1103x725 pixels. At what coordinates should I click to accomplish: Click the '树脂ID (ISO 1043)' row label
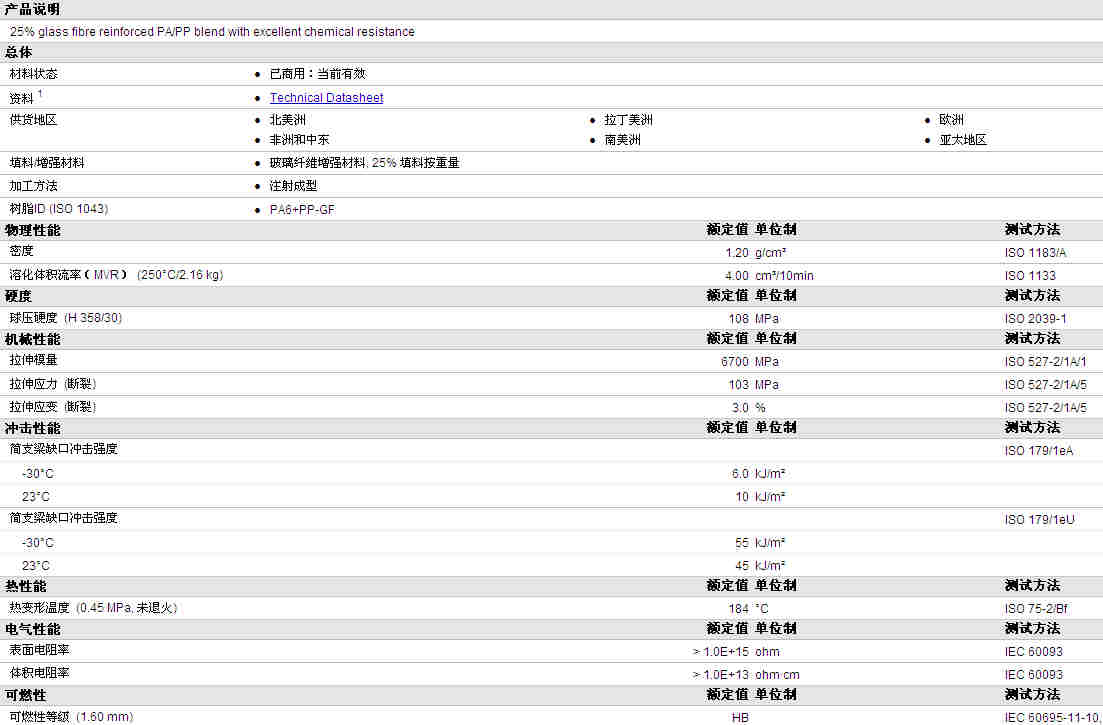(x=58, y=209)
